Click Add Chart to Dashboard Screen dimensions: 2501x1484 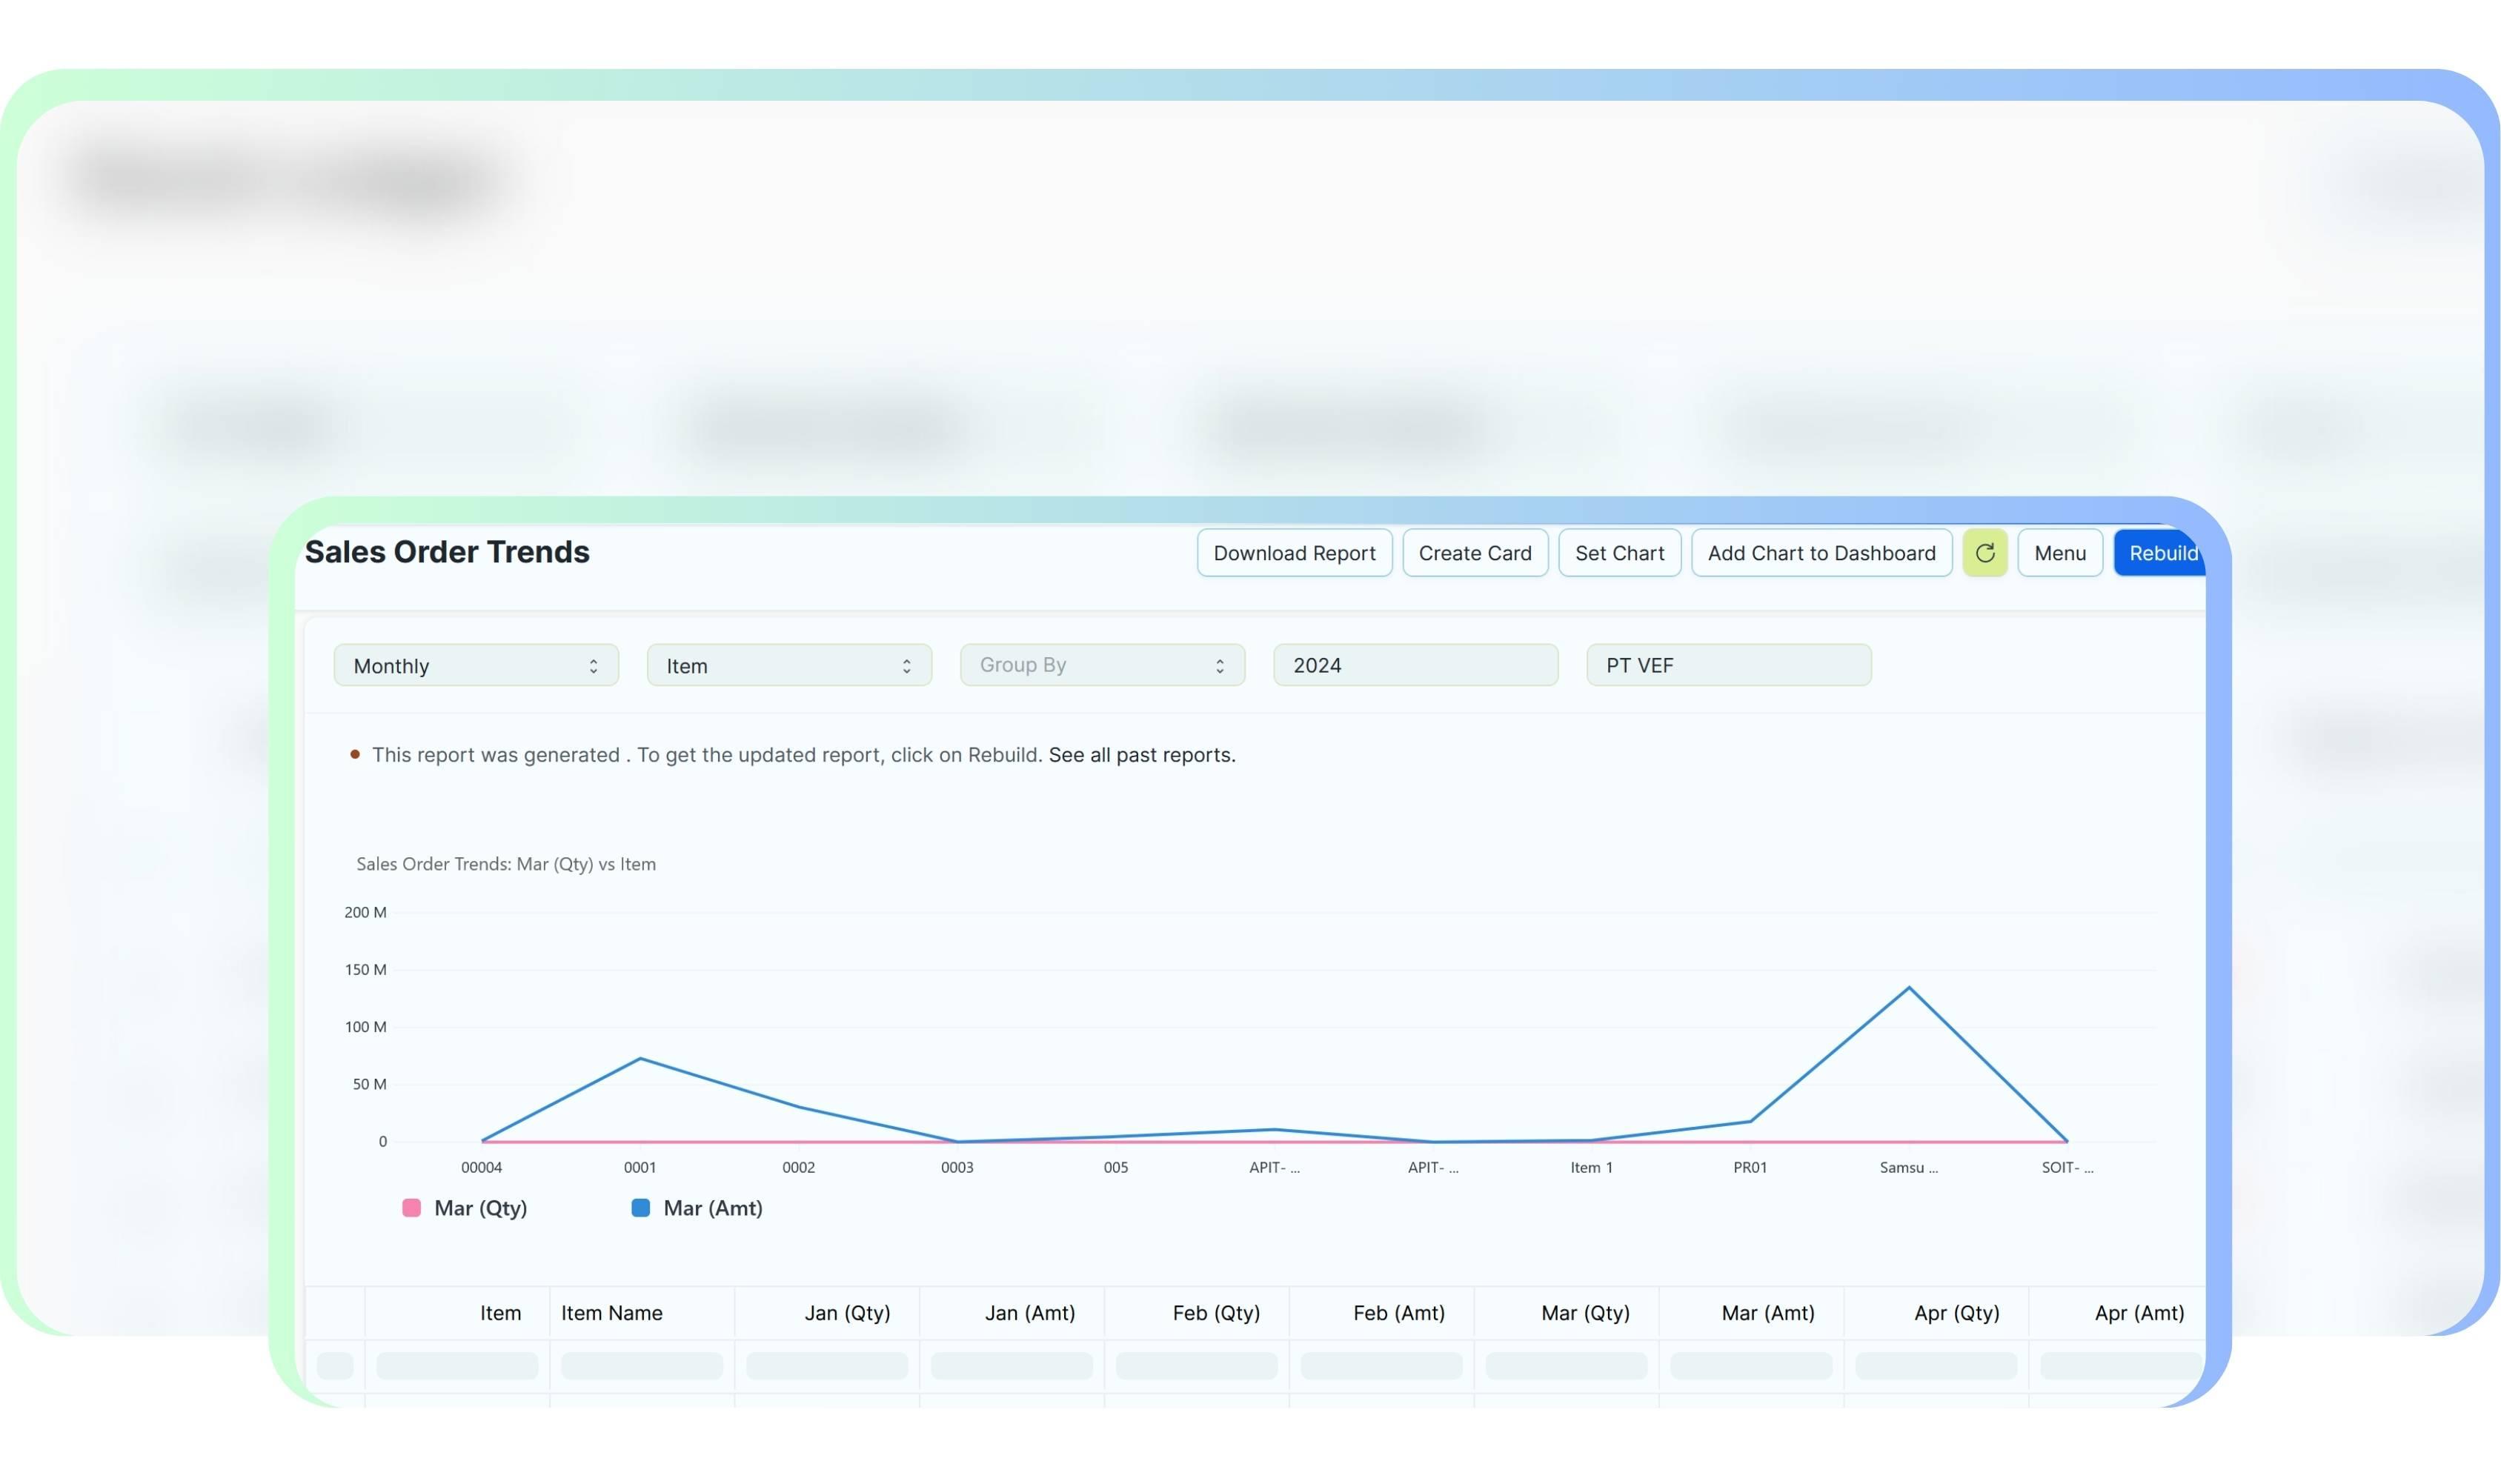[x=1821, y=553]
